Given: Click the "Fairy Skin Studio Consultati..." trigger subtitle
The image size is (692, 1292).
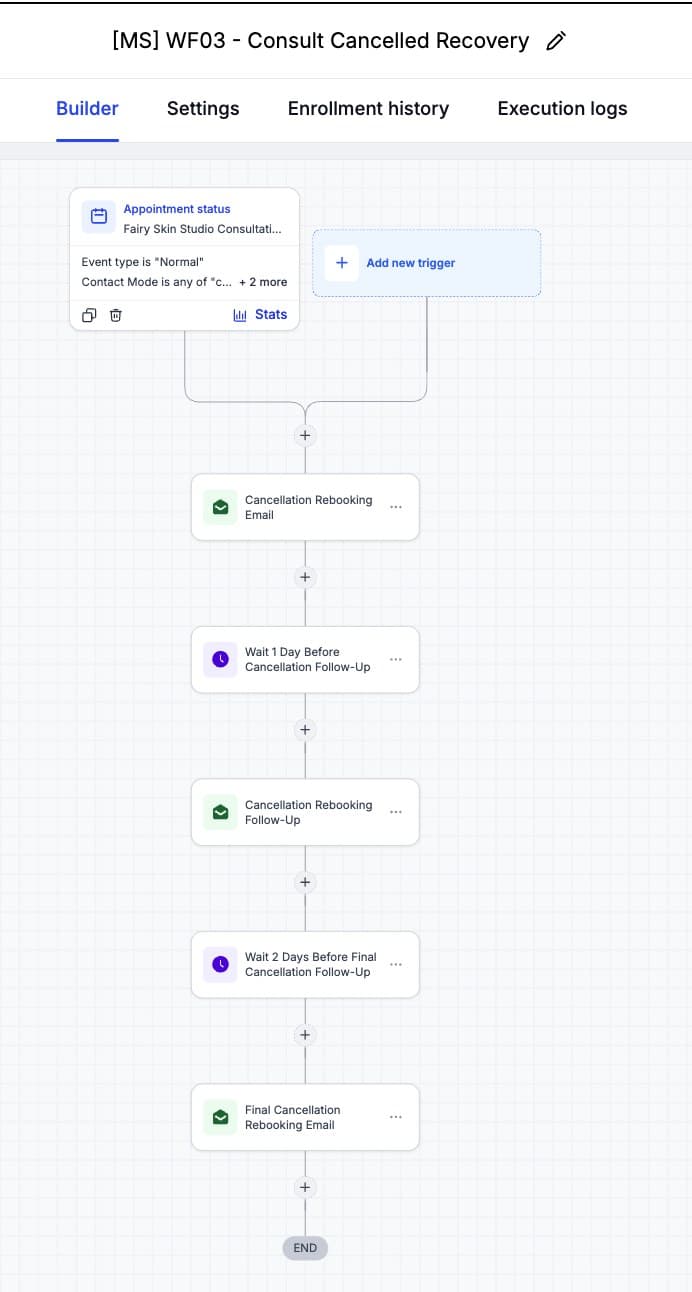Looking at the screenshot, I should coord(202,229).
